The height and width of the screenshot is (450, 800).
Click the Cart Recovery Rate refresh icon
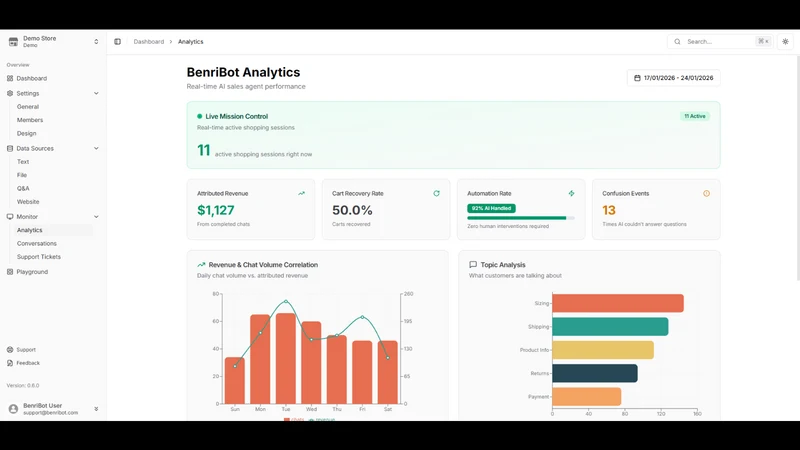pyautogui.click(x=436, y=193)
